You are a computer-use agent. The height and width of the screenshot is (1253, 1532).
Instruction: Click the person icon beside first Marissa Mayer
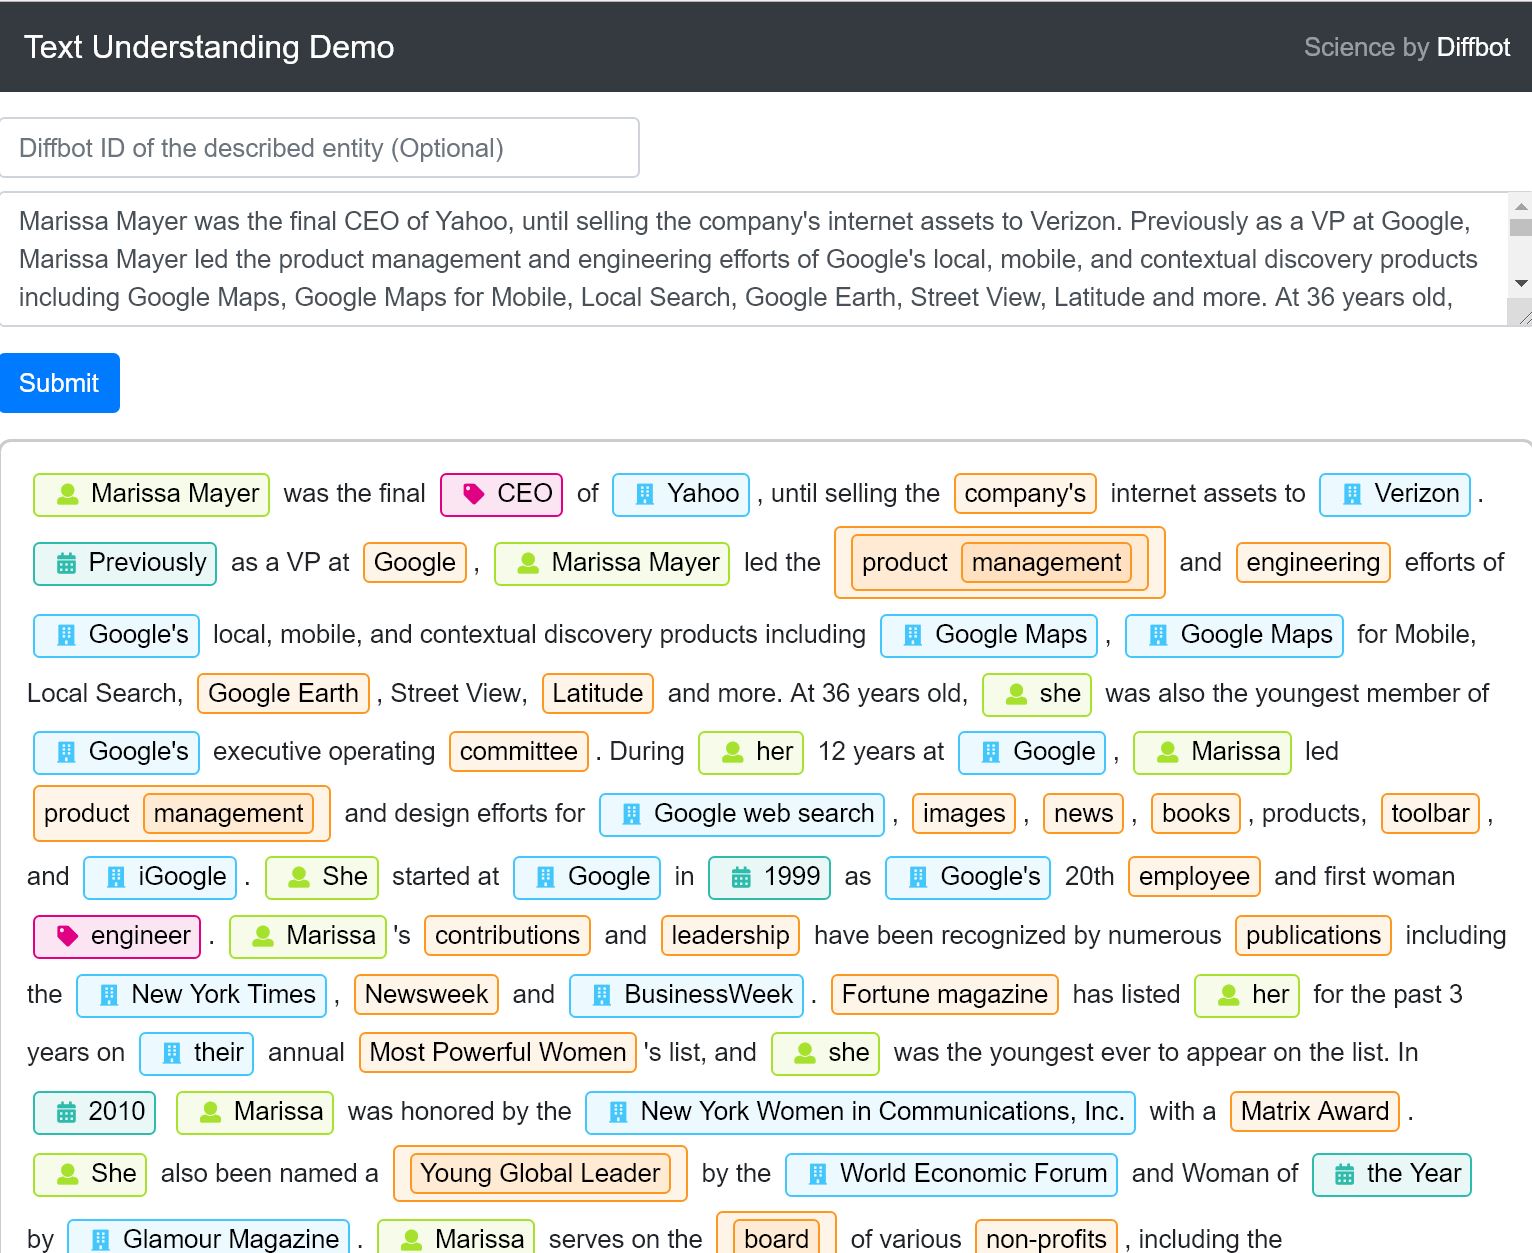click(67, 494)
